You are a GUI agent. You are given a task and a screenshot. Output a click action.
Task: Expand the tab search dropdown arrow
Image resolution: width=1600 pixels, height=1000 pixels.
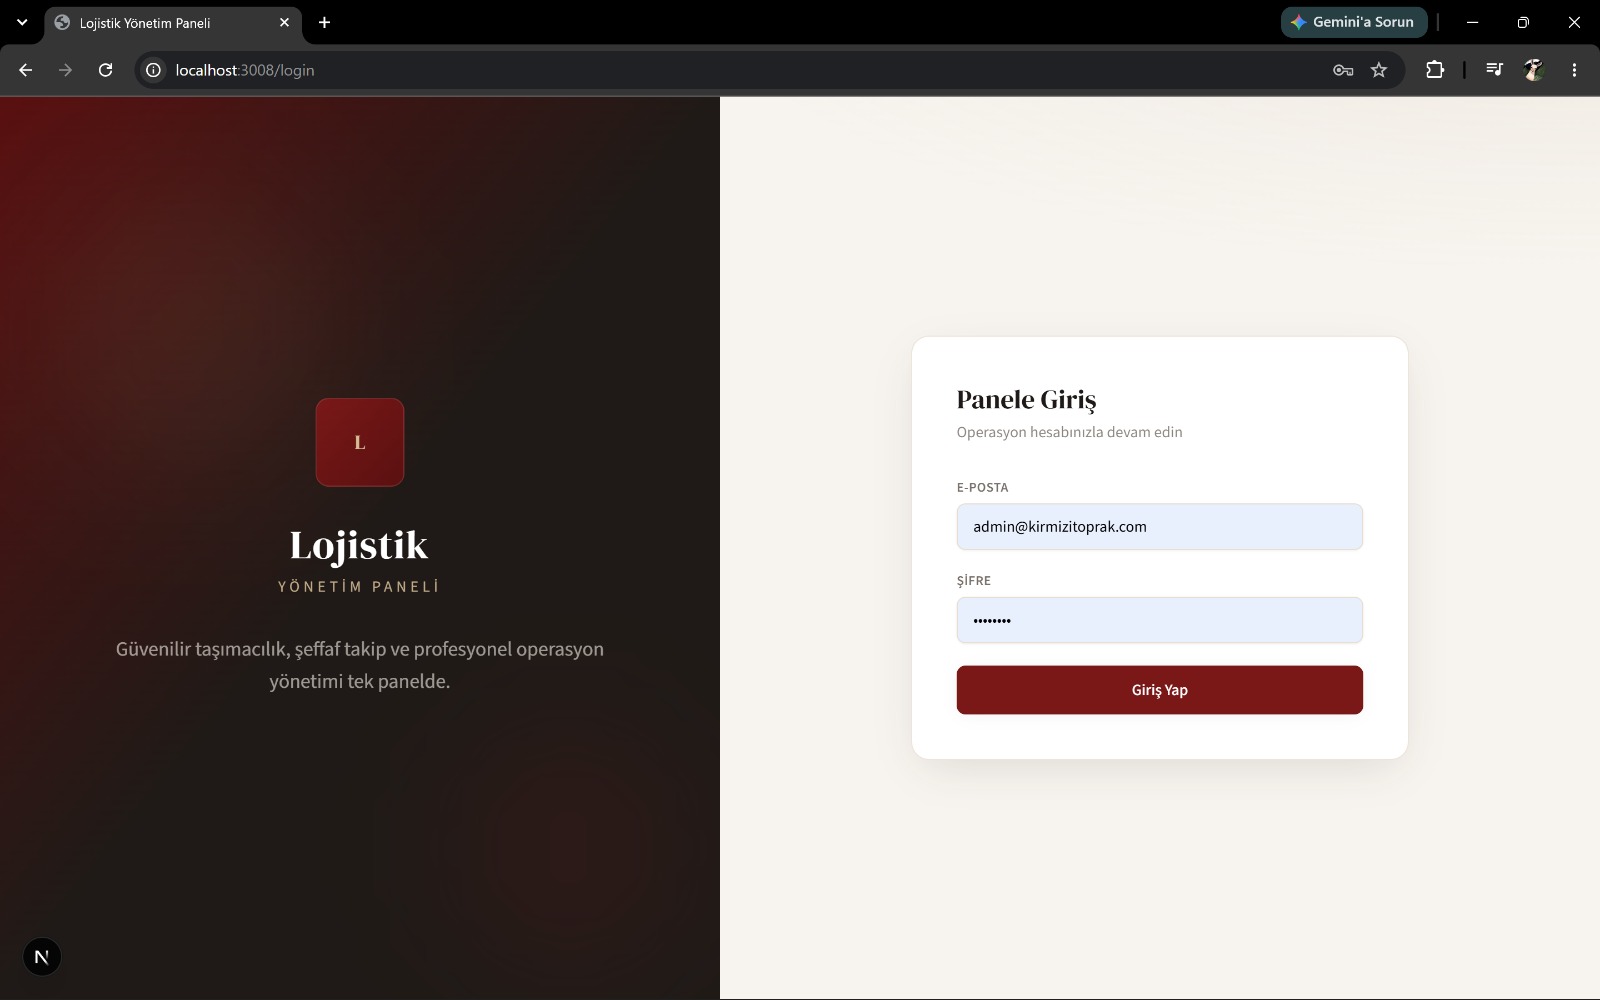tap(22, 22)
